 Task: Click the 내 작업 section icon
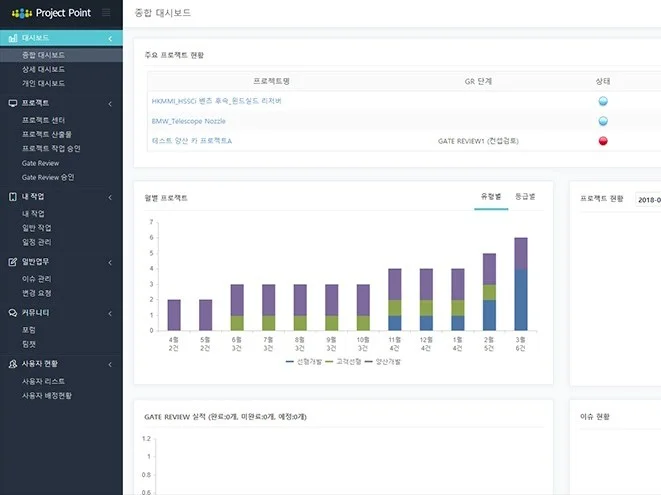tap(12, 197)
